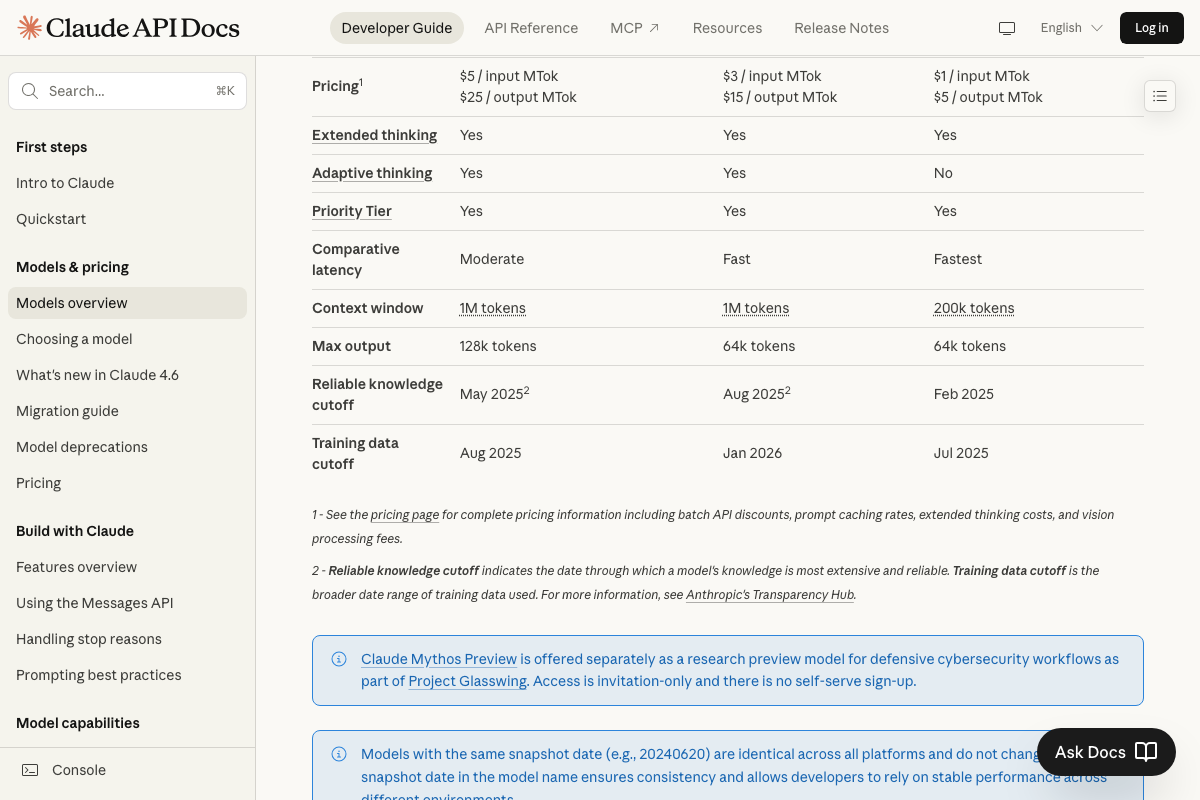Switch to the Developer Guide tab
1200x800 pixels.
pyautogui.click(x=397, y=28)
